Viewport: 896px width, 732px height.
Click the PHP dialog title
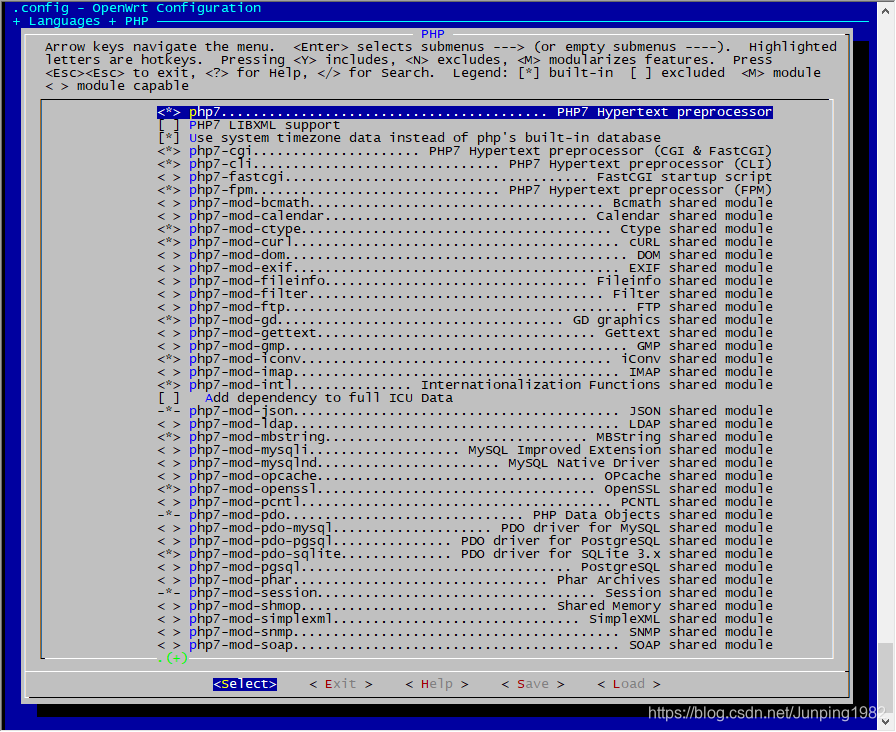pyautogui.click(x=433, y=34)
